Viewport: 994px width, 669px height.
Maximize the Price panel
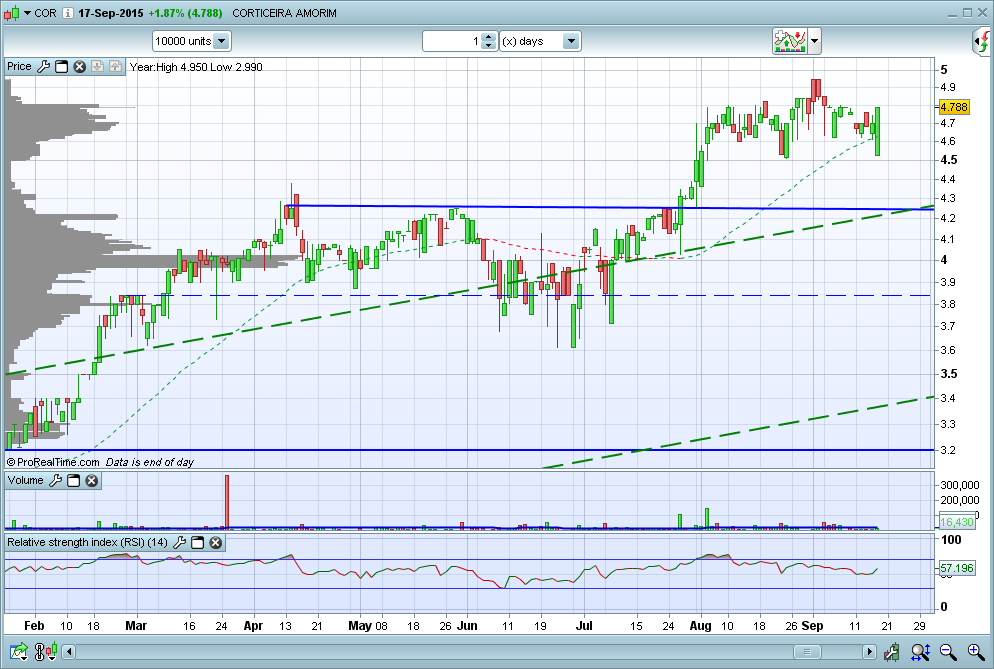61,67
